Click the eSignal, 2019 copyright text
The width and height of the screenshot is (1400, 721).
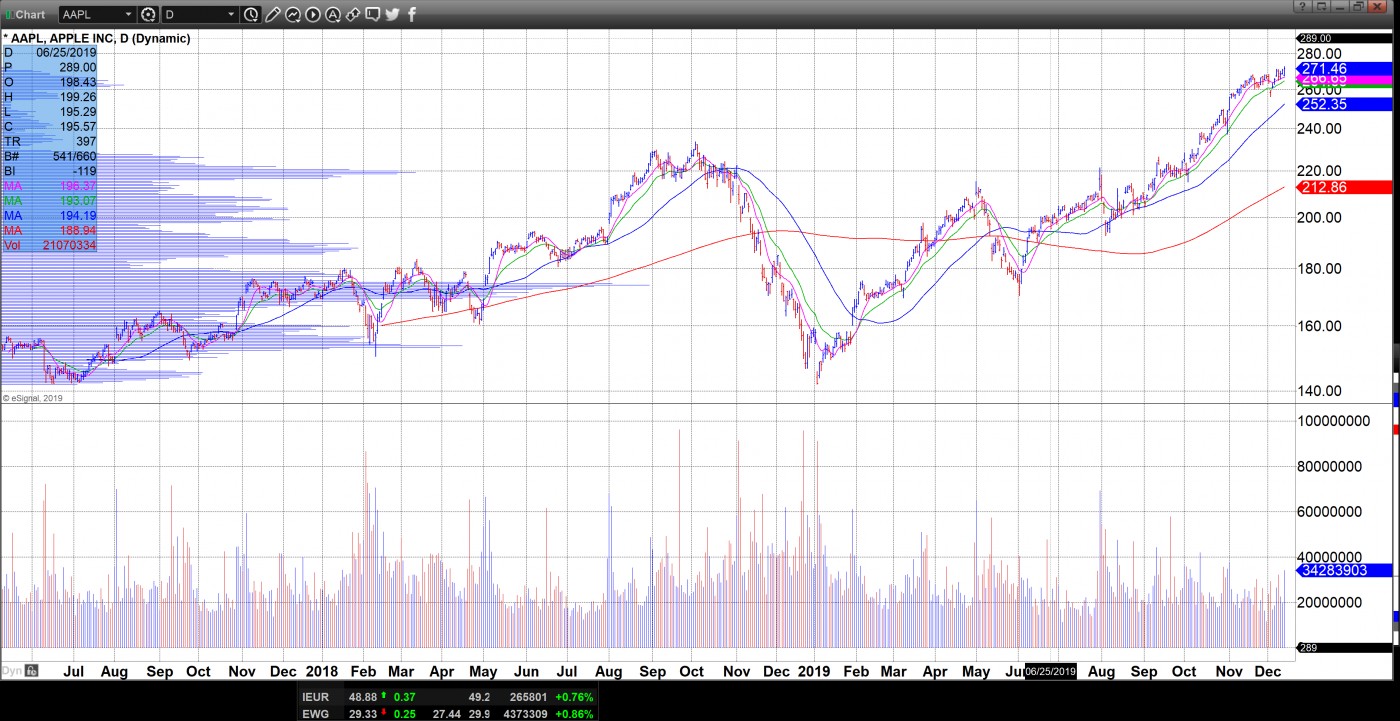coord(33,398)
